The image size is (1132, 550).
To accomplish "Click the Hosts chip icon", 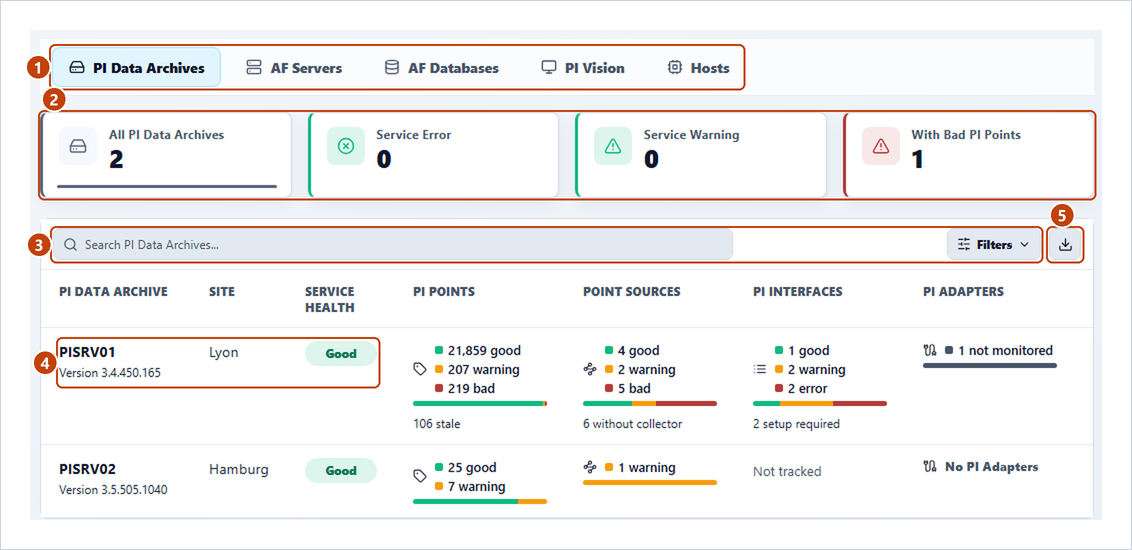I will coord(674,68).
